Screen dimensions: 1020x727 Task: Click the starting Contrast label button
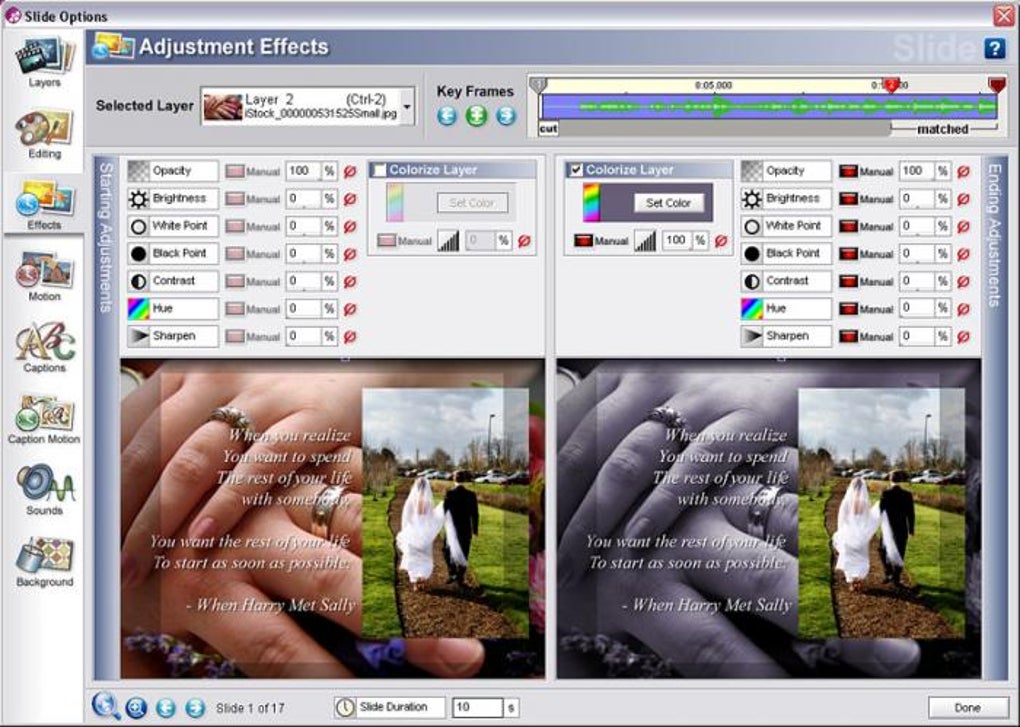coord(173,281)
